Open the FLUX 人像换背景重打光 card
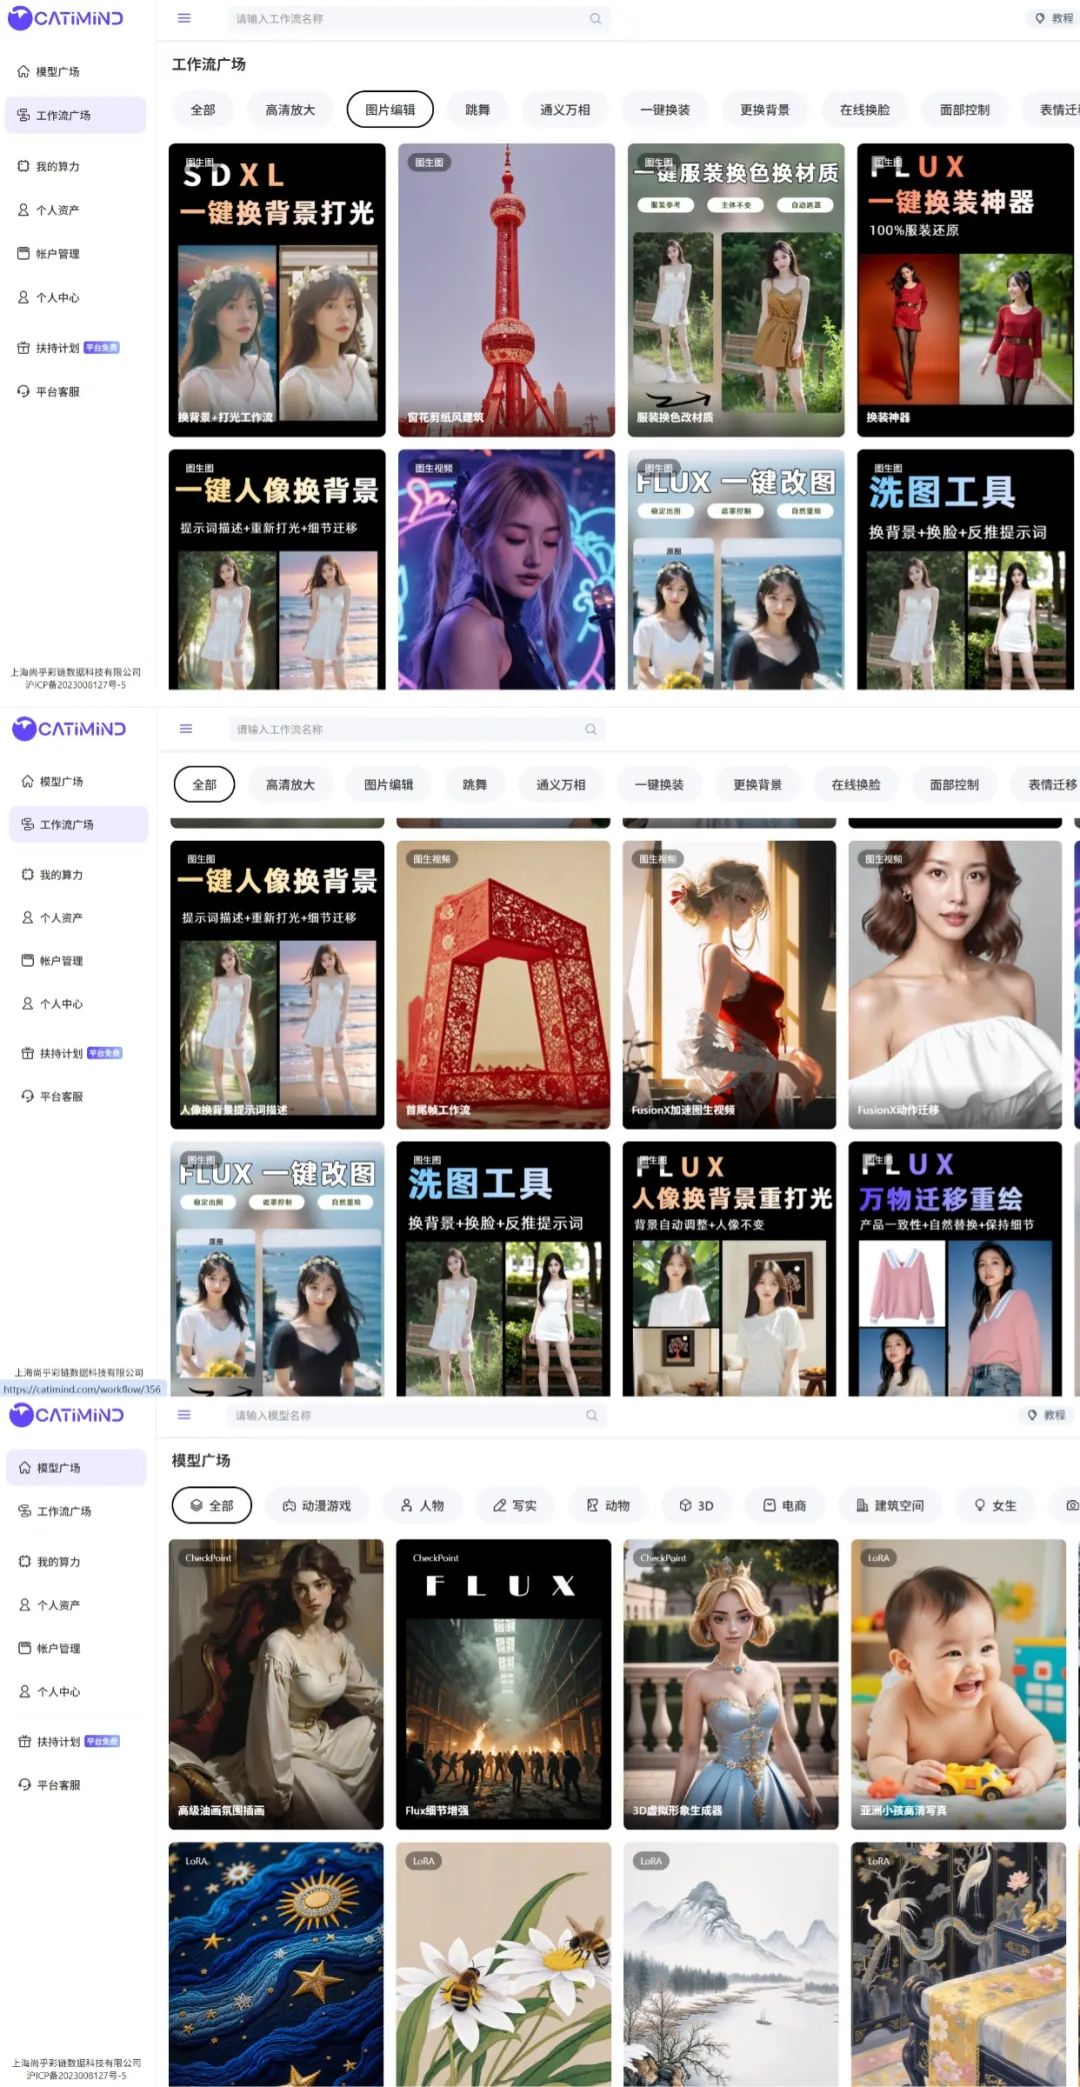The height and width of the screenshot is (2087, 1080). 729,1268
